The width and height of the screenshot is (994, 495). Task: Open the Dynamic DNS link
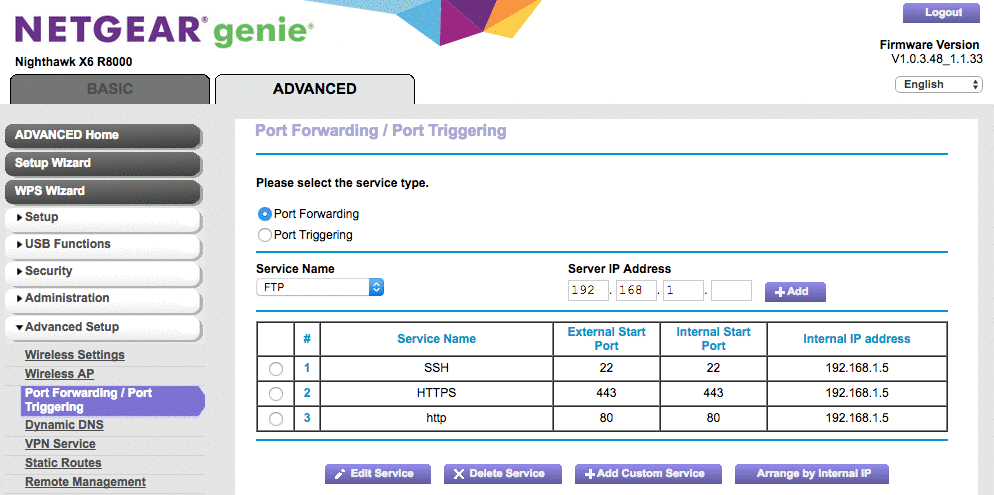[64, 425]
